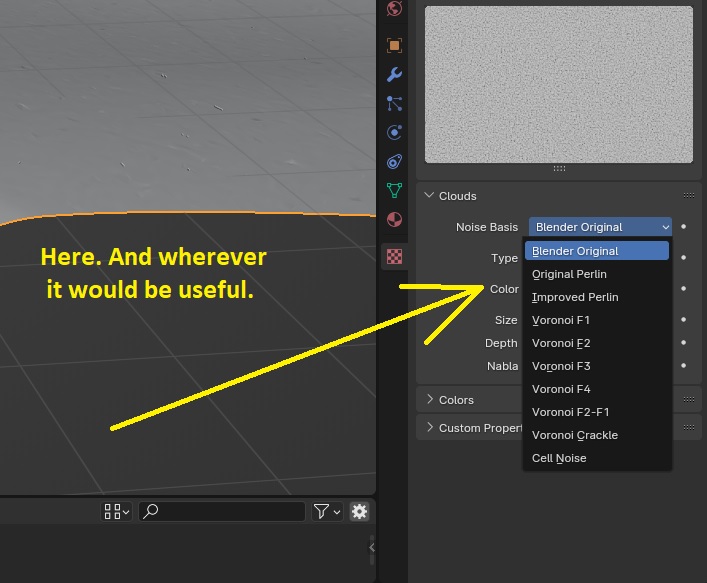Open the filter funnel dropdown
The height and width of the screenshot is (583, 707).
[327, 511]
